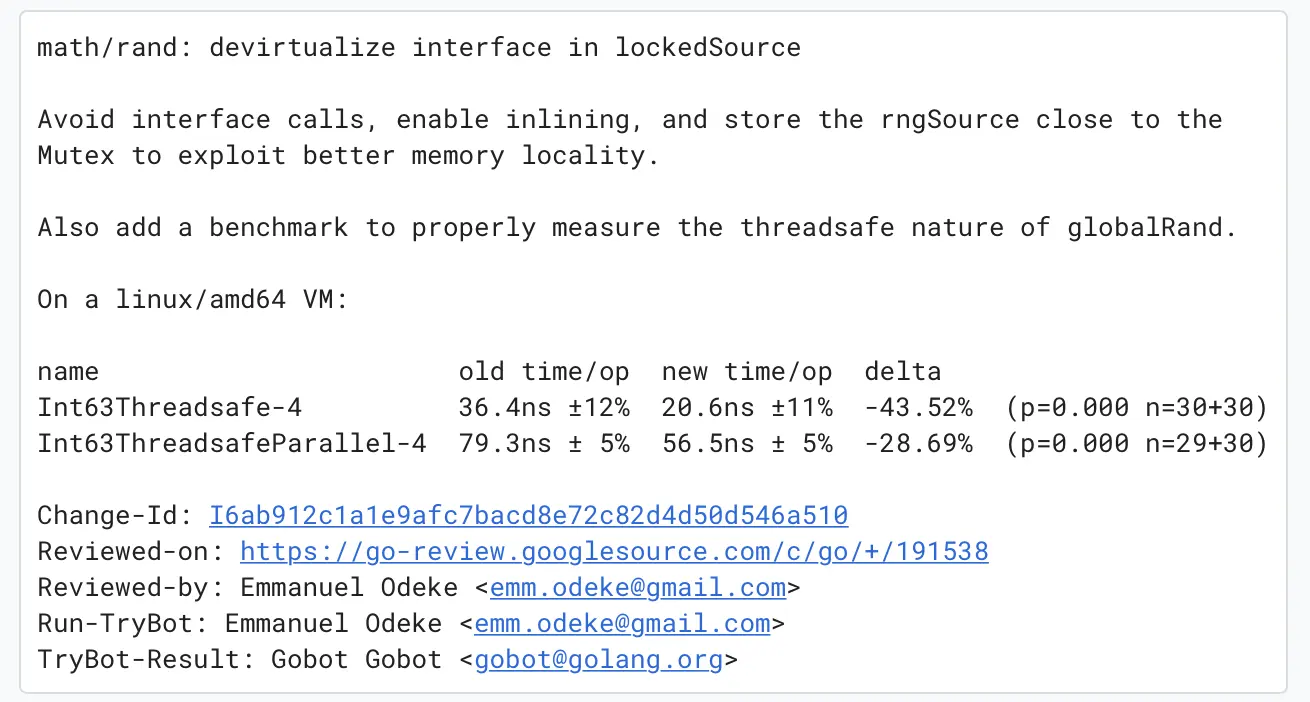Viewport: 1310px width, 702px height.
Task: Open the go-review.googlesource.com review URL
Action: [x=614, y=552]
